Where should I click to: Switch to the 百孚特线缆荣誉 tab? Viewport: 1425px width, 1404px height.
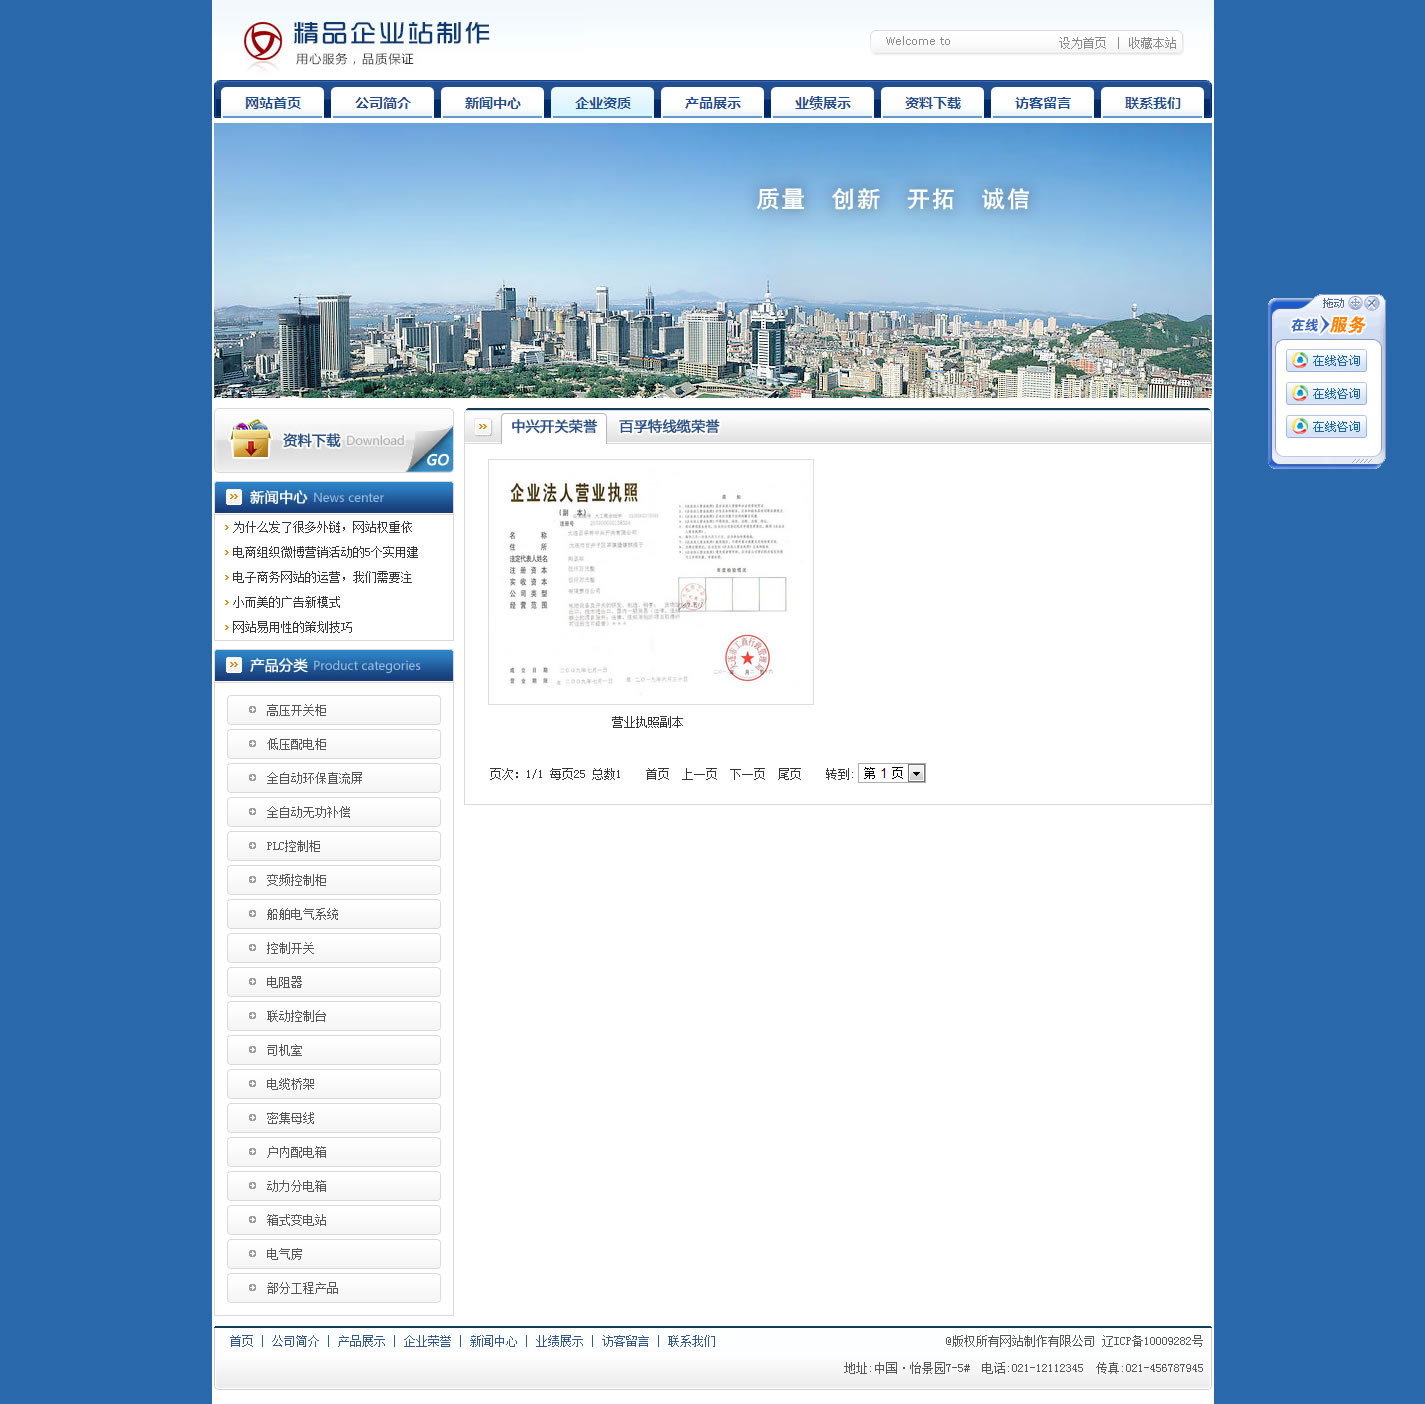[668, 427]
